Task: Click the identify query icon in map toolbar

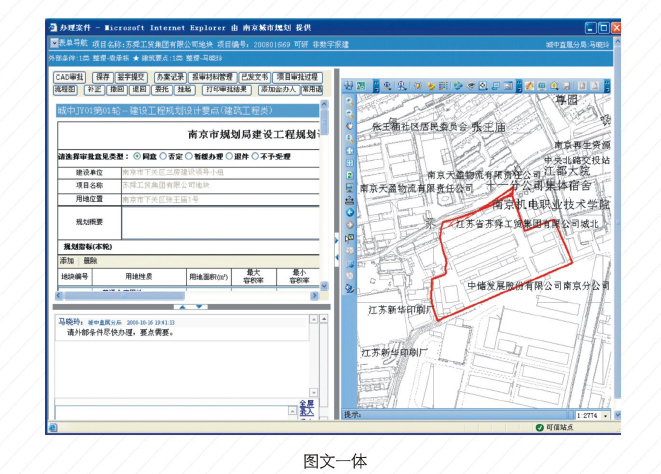Action: (387, 86)
